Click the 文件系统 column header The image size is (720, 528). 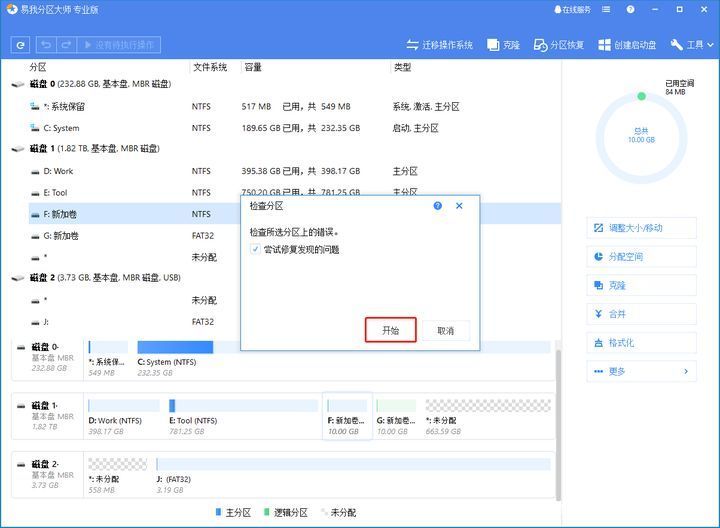tap(210, 67)
